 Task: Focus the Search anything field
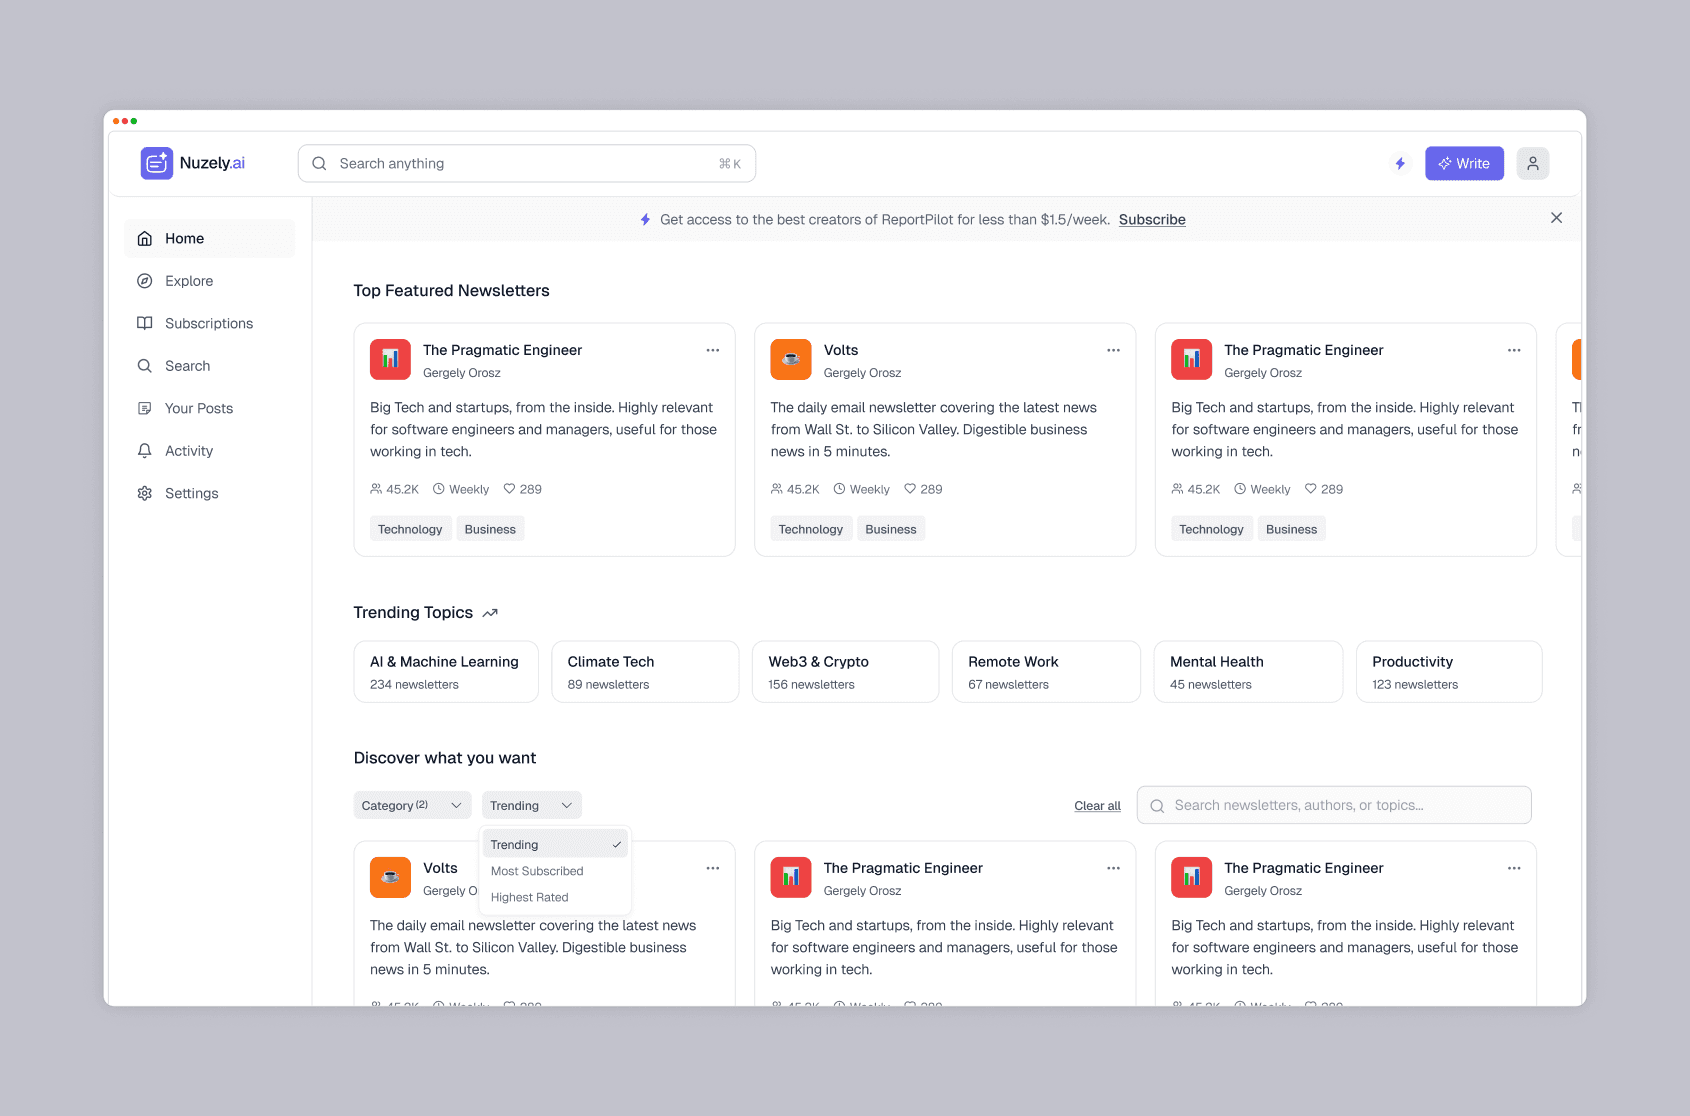tap(527, 163)
